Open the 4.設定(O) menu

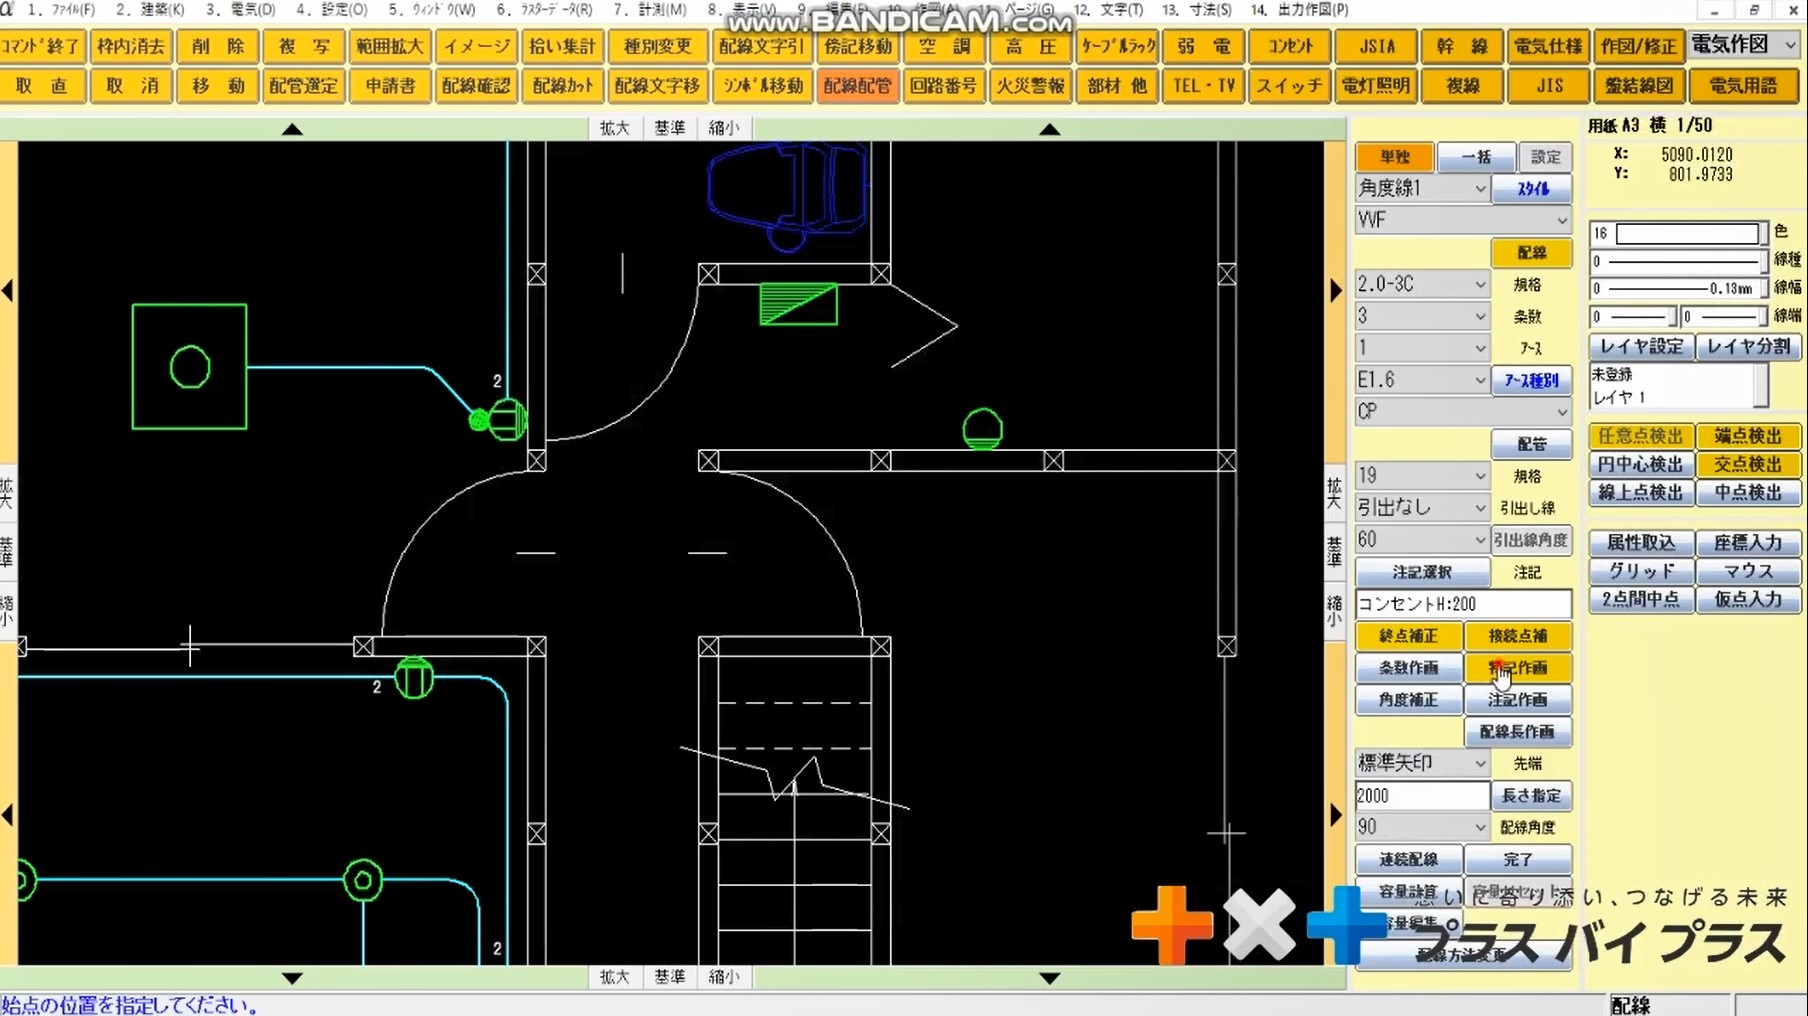(x=331, y=9)
